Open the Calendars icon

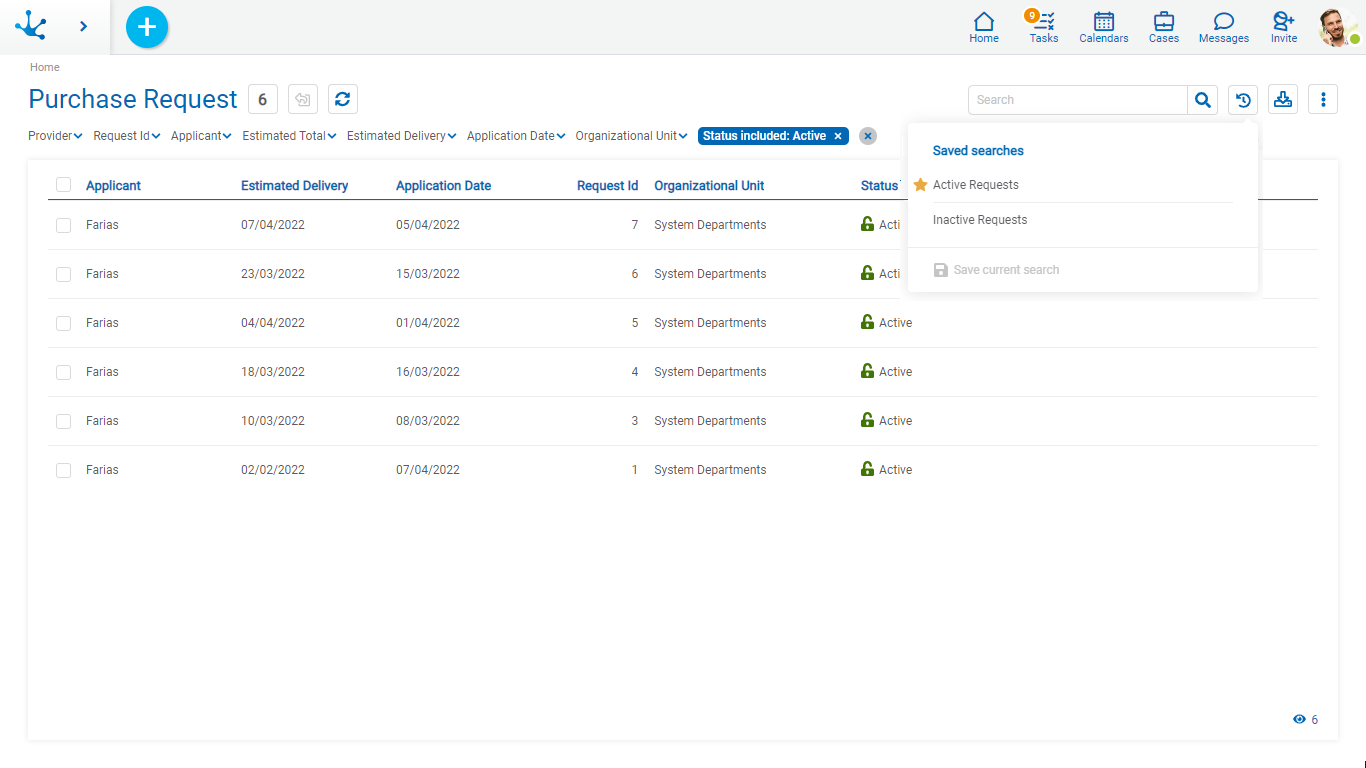click(1103, 27)
